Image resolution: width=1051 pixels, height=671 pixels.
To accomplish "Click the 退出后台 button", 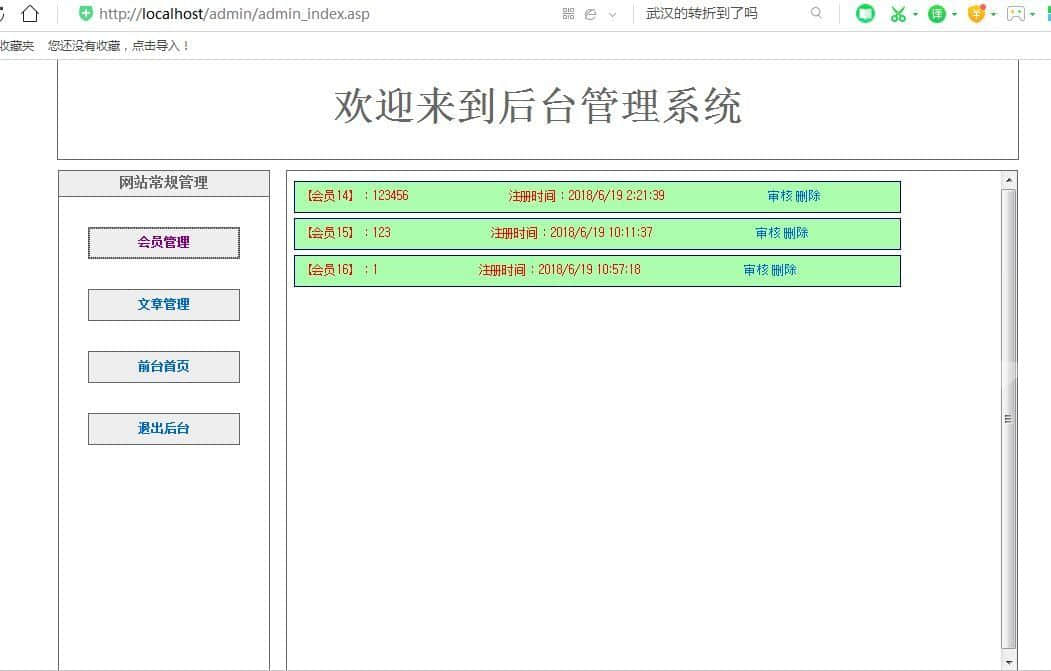I will 164,429.
